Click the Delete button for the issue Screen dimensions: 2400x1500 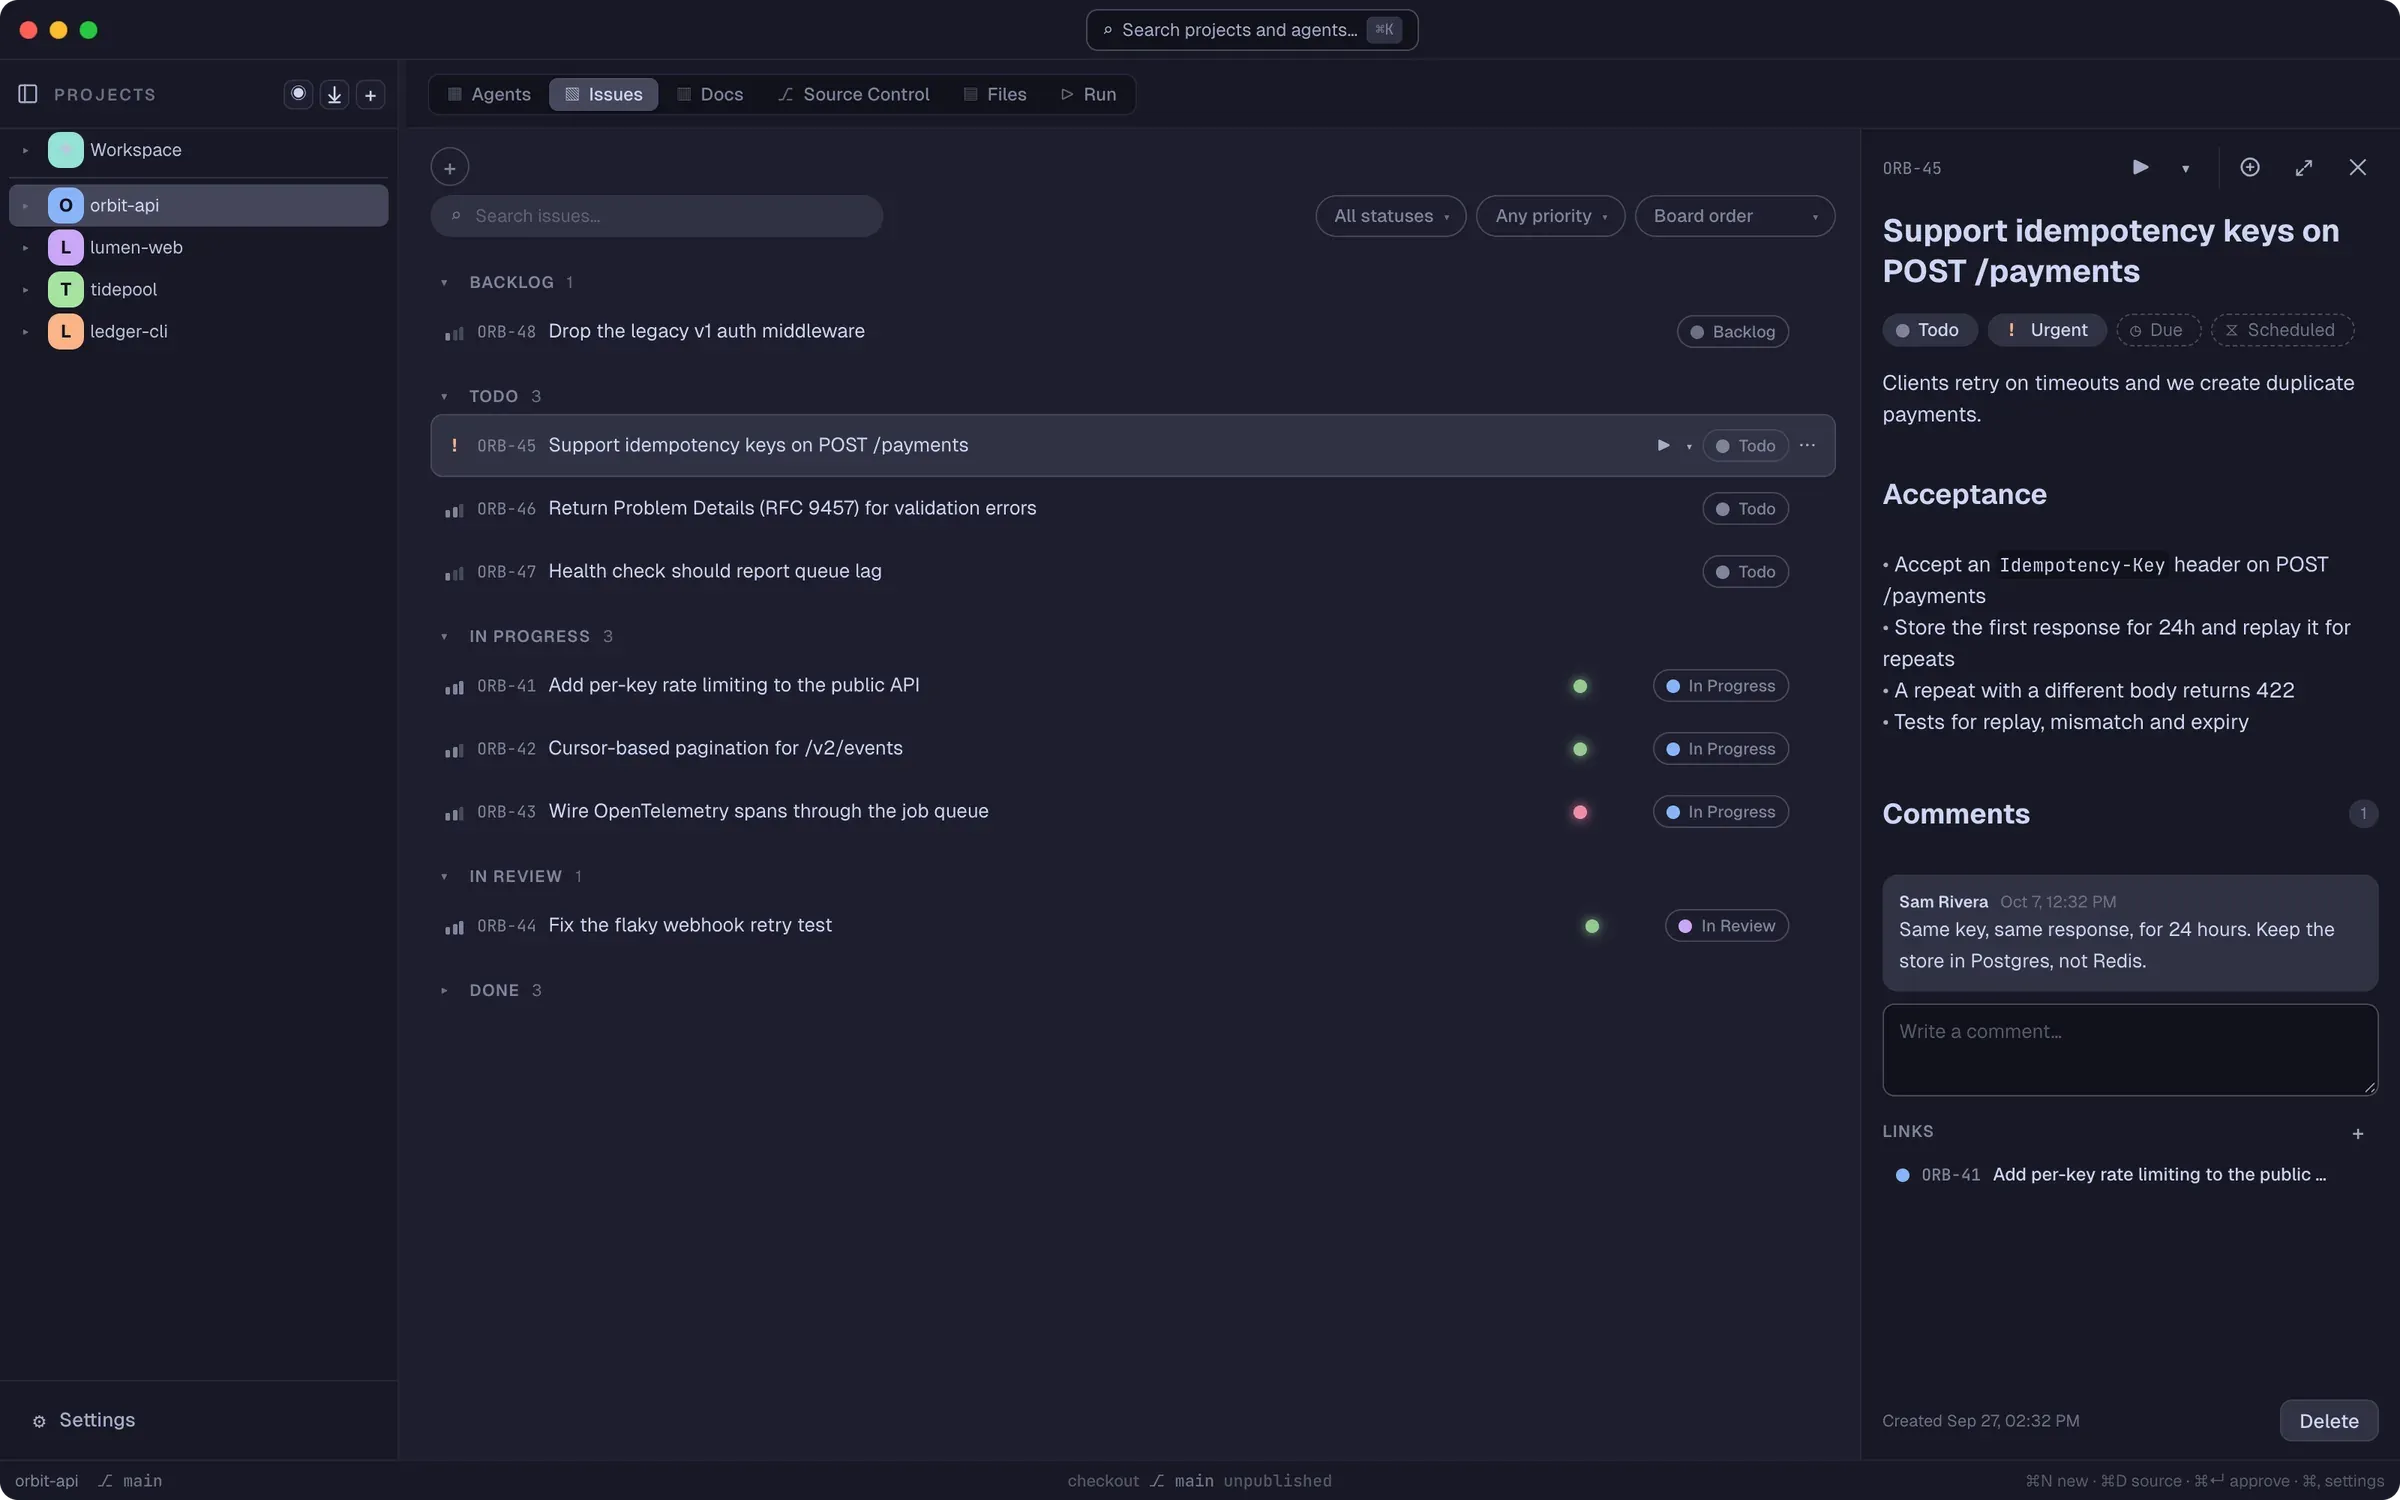pyautogui.click(x=2329, y=1421)
